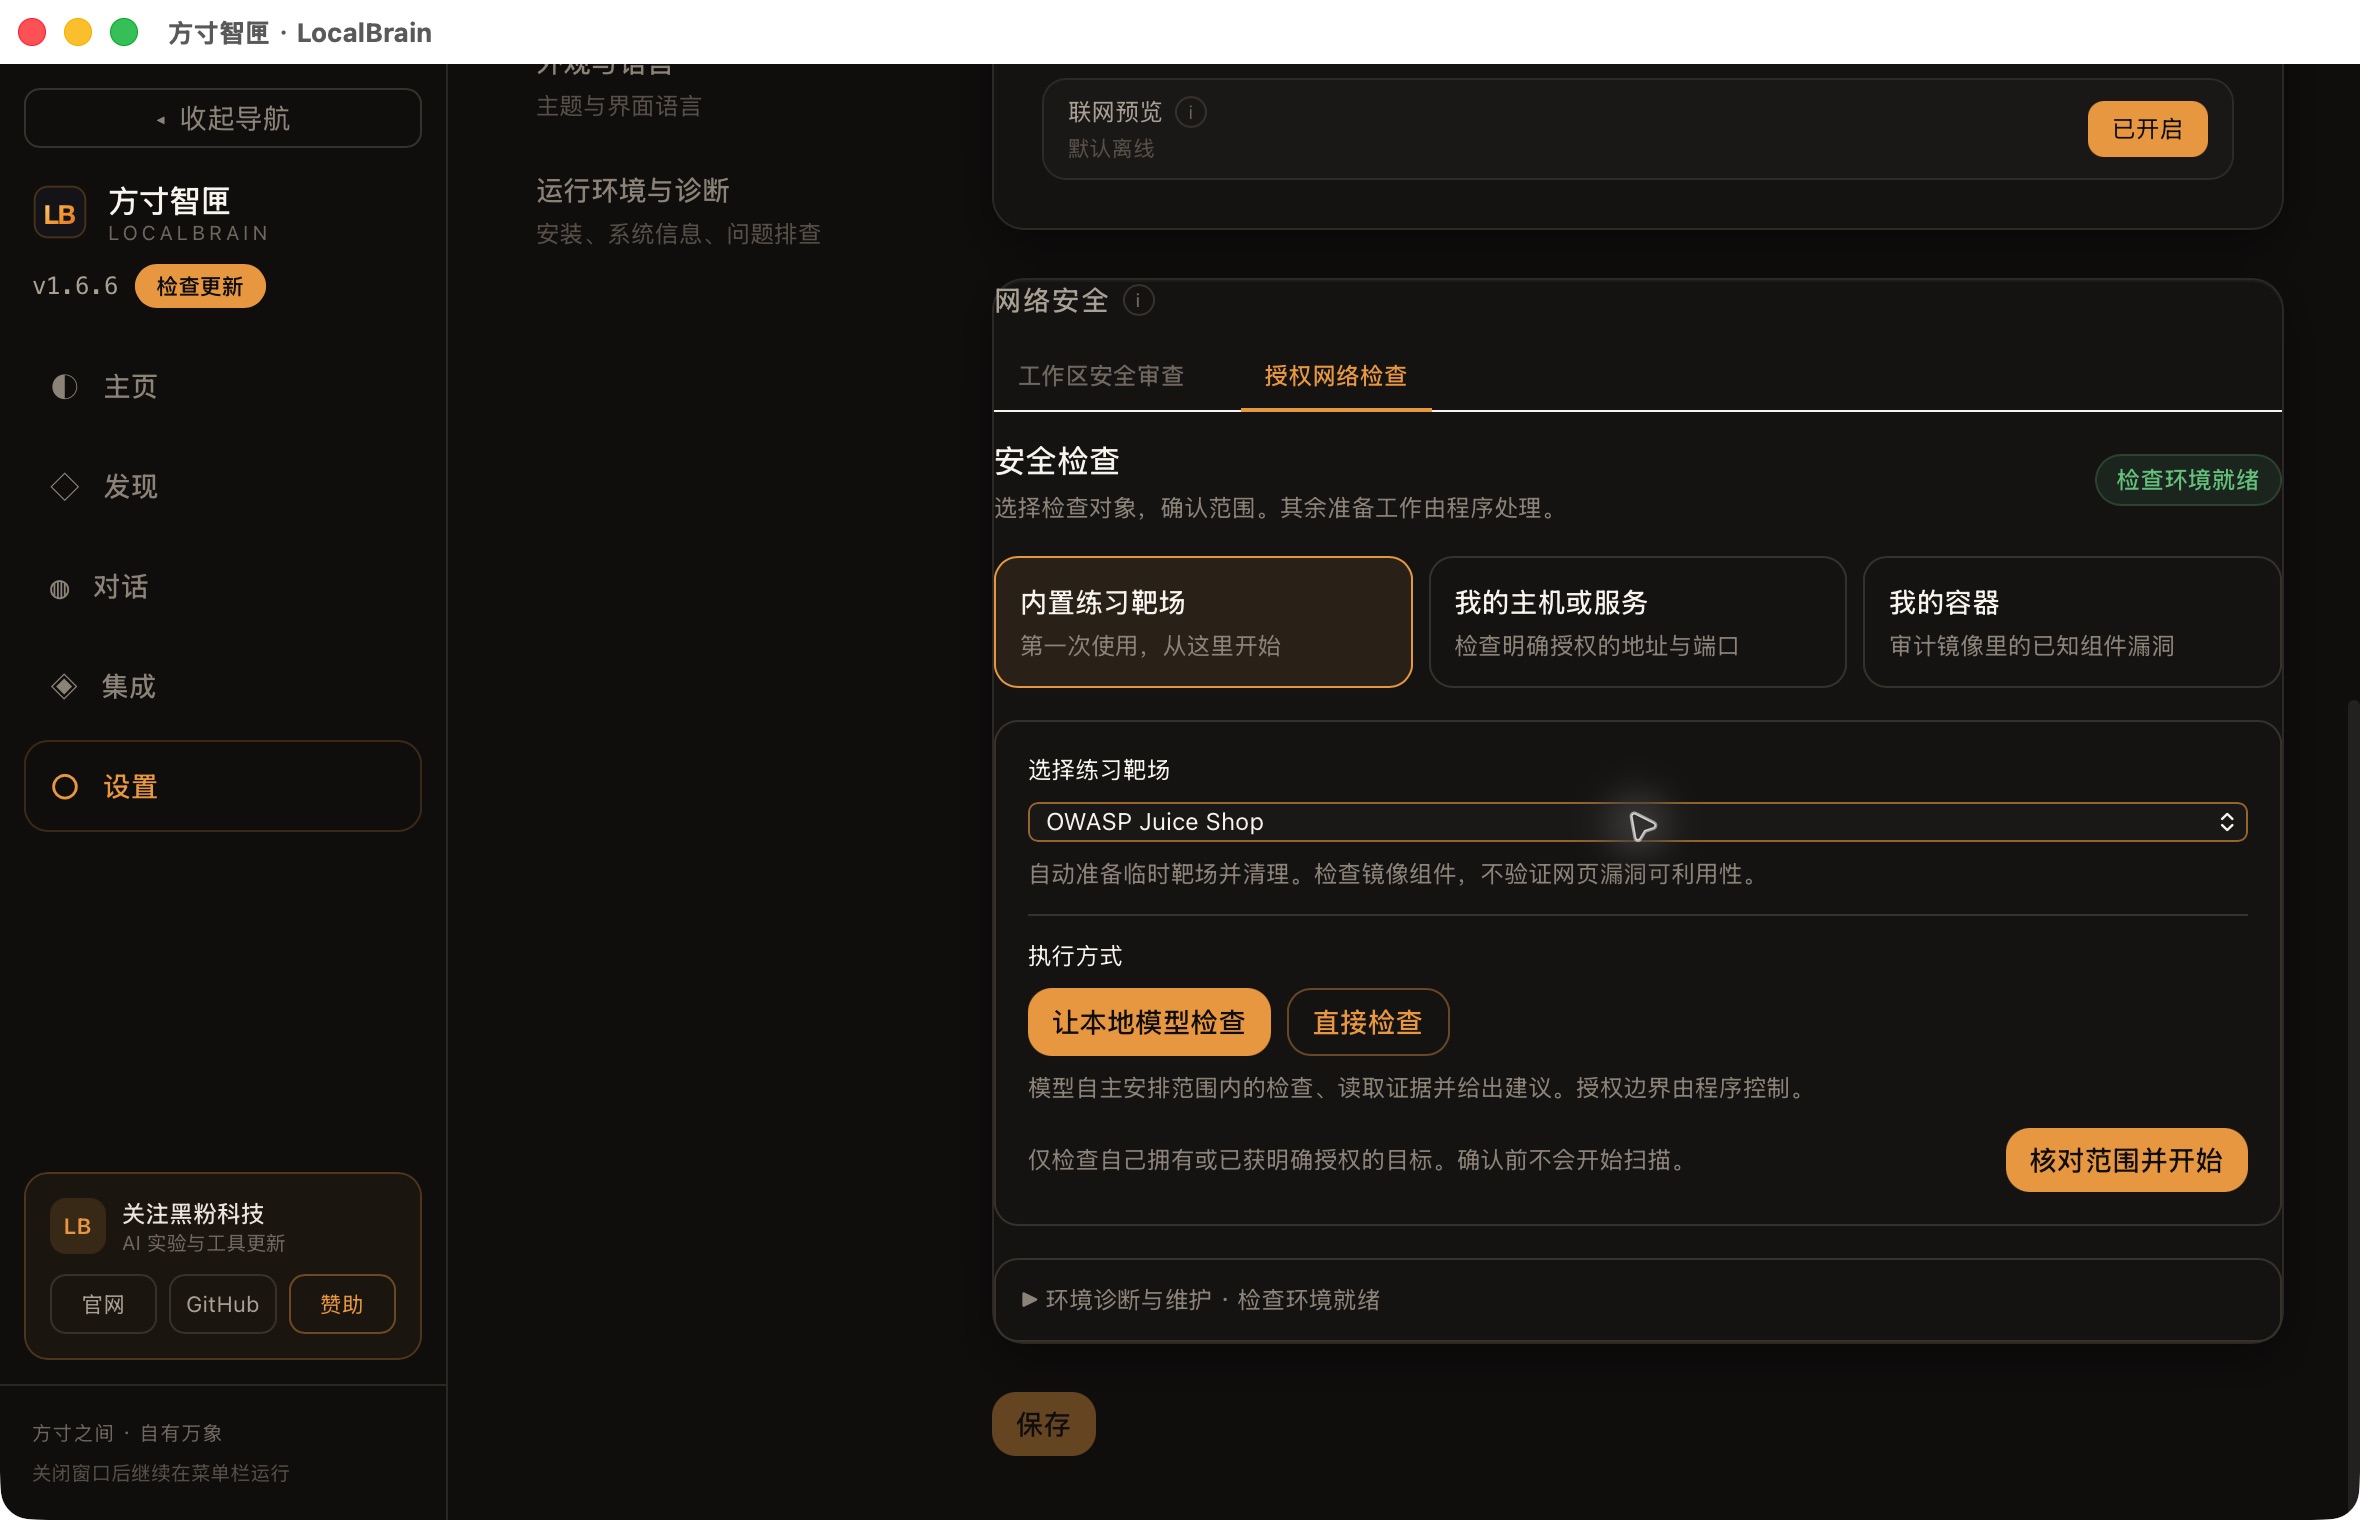Open the OWASP Juice Shop dropdown
This screenshot has width=2360, height=1520.
(1637, 822)
